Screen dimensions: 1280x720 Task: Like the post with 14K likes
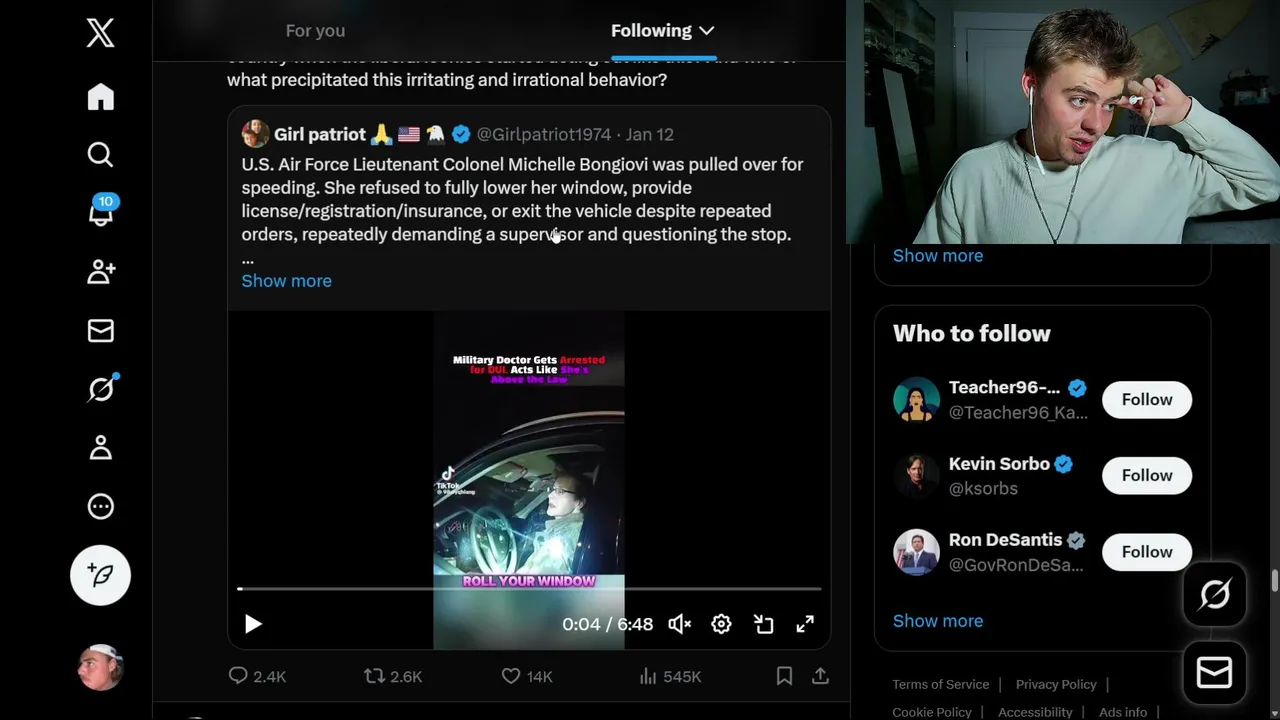click(511, 676)
